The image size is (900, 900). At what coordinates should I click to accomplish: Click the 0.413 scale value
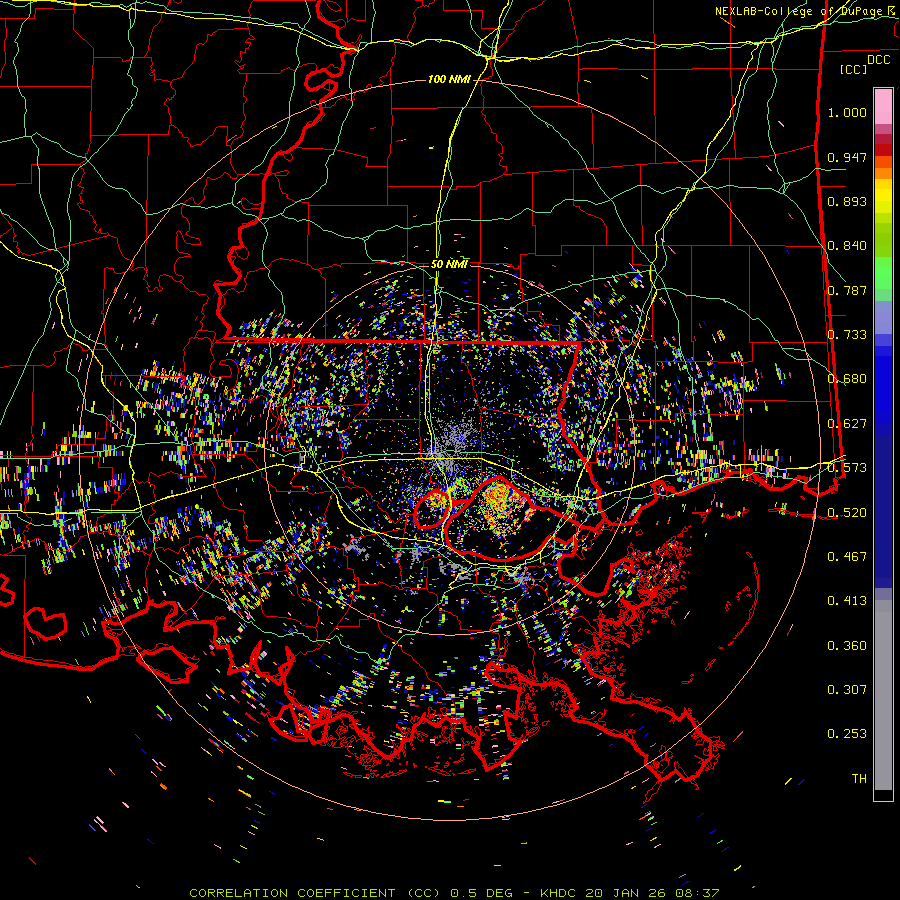point(847,601)
